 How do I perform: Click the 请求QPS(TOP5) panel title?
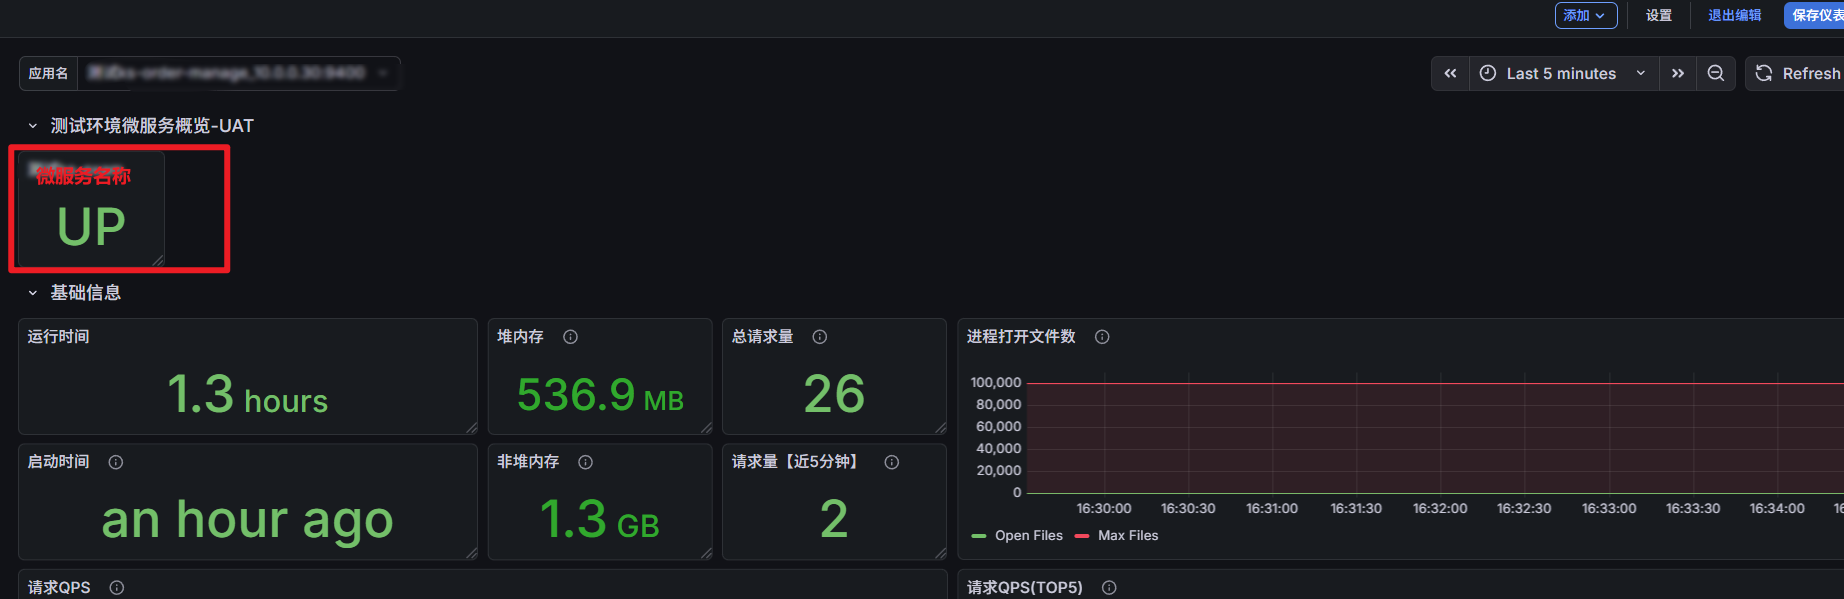[x=1024, y=588]
